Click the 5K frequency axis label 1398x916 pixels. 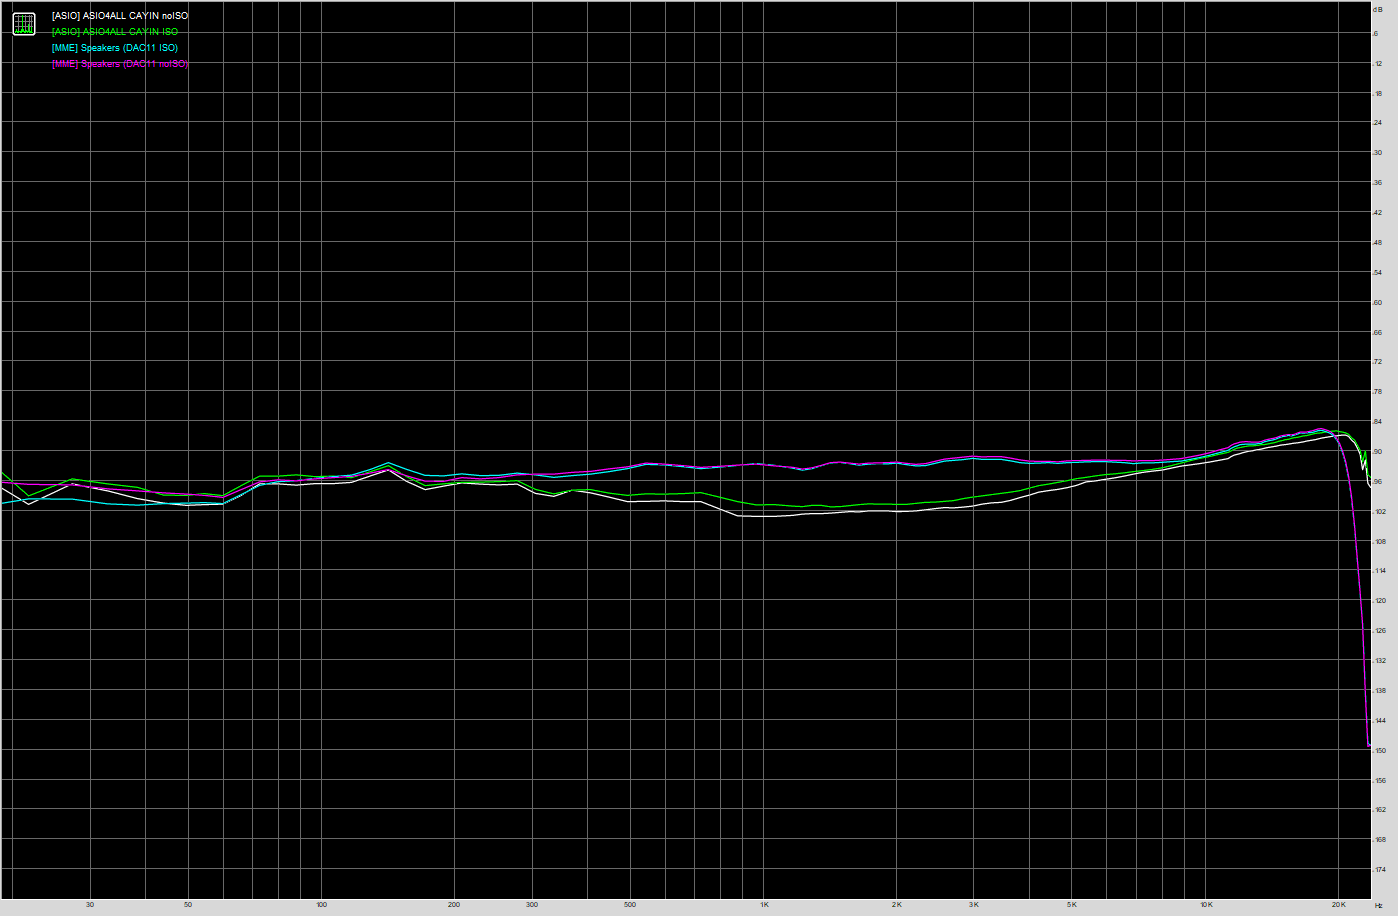pos(1072,905)
